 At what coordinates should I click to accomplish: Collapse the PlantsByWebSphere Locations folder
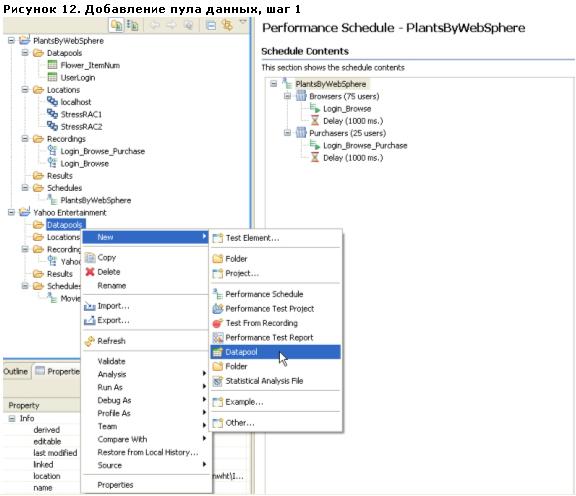click(x=25, y=89)
